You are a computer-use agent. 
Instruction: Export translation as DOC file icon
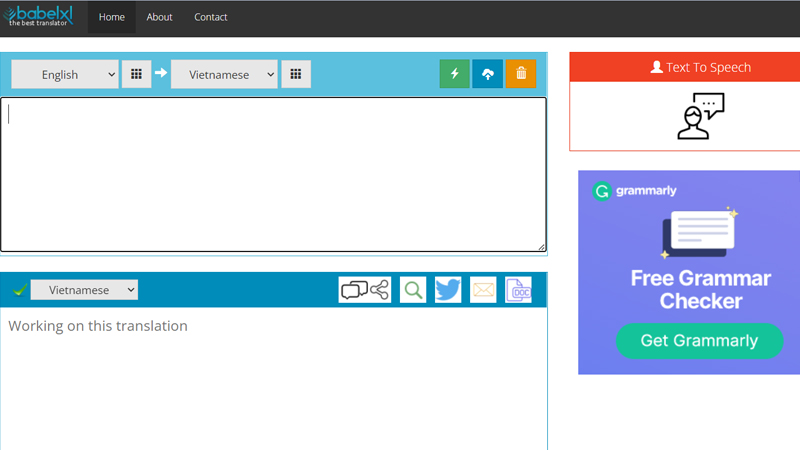coord(518,290)
